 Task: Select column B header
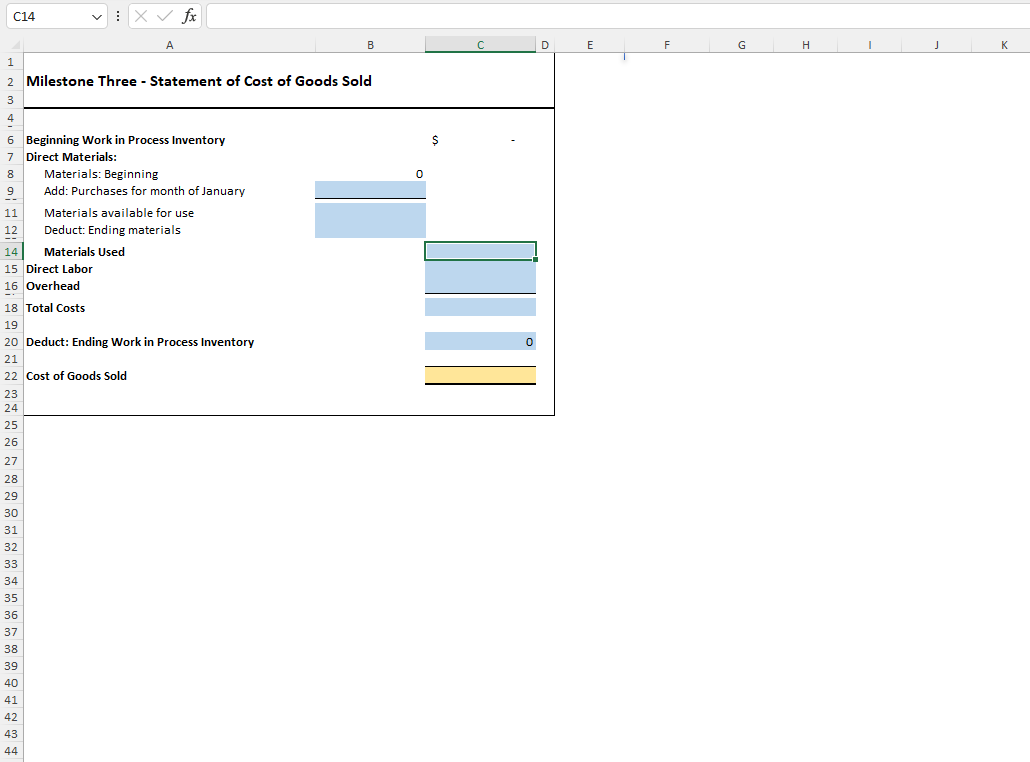[x=370, y=45]
